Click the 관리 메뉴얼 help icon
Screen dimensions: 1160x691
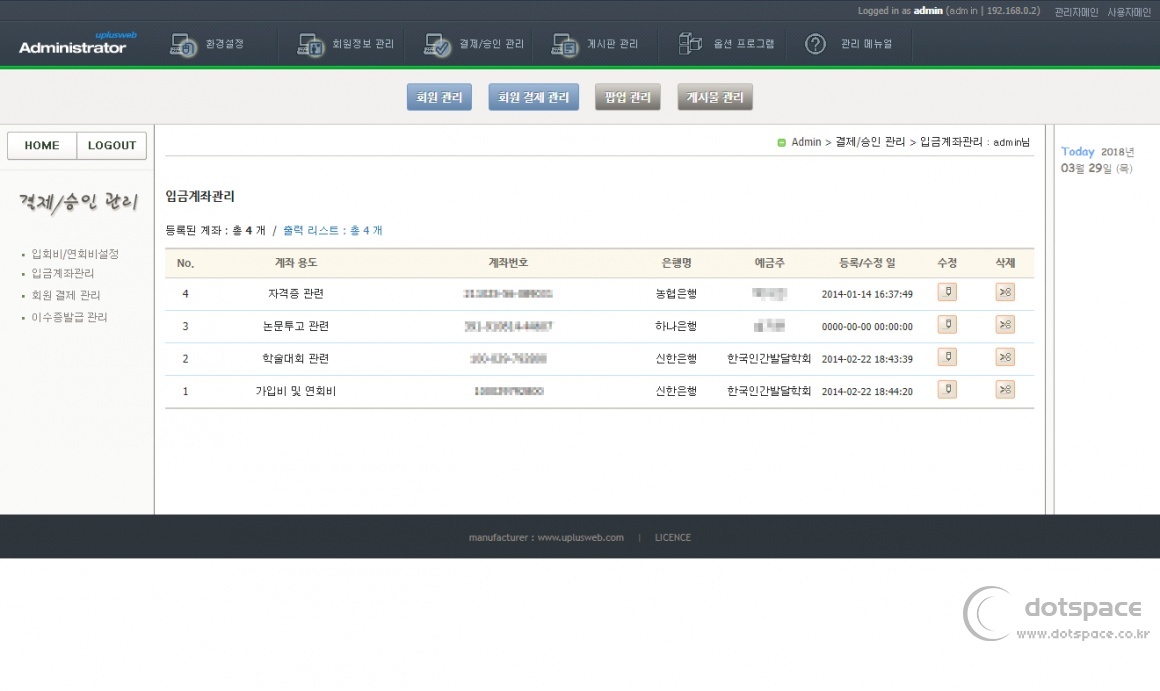(815, 44)
